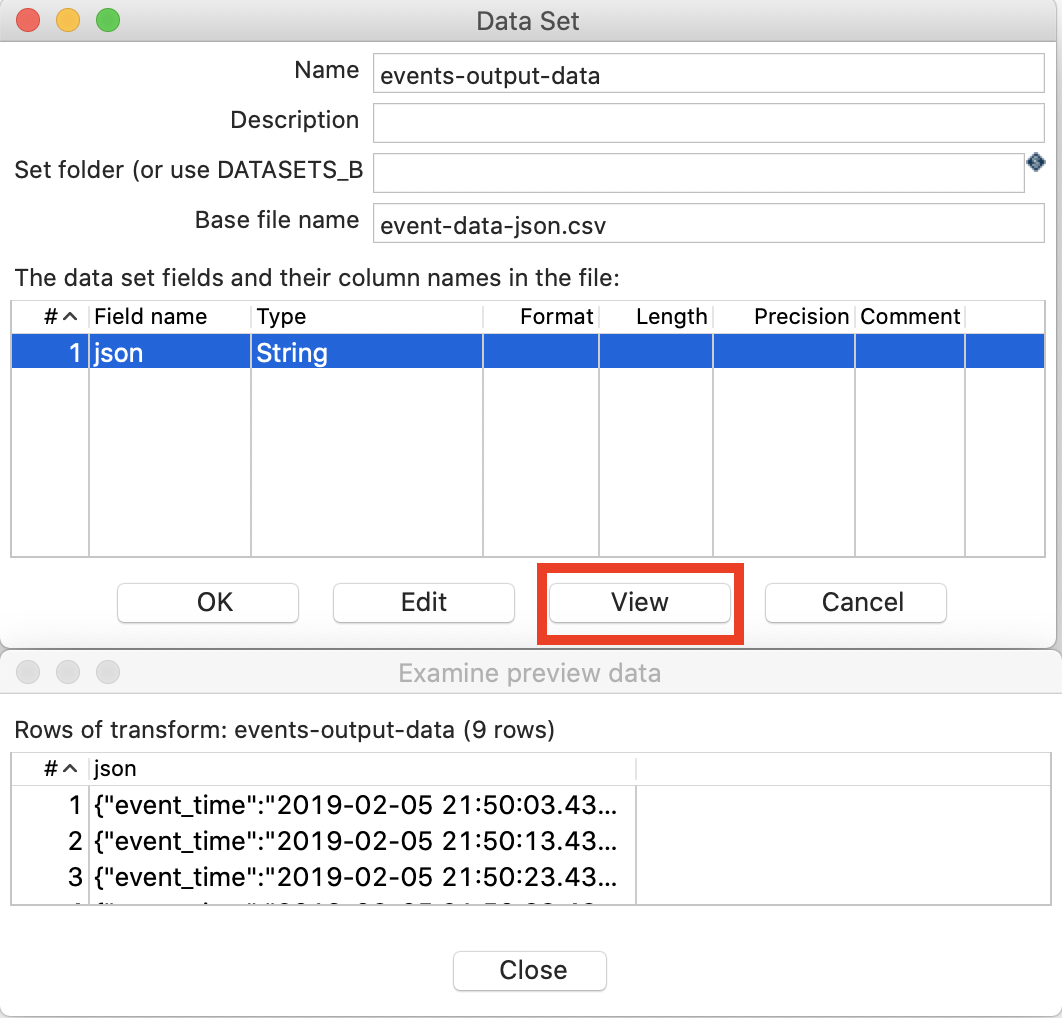Click the Name input field
1062x1018 pixels.
pos(708,74)
